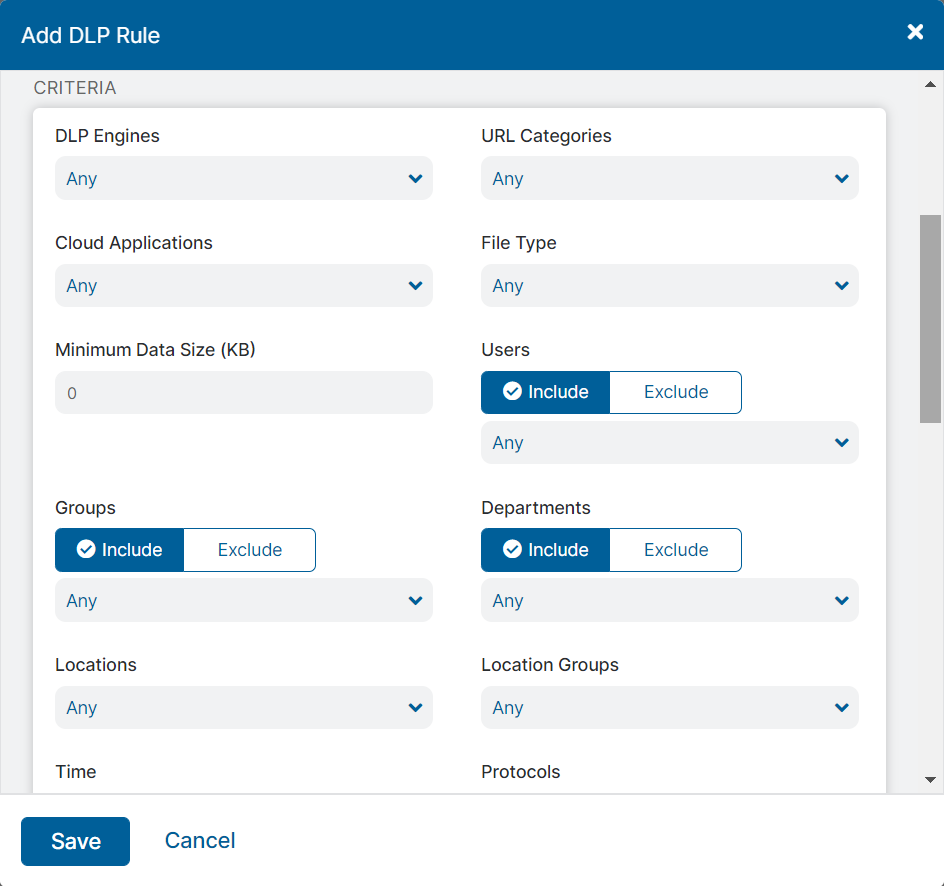
Task: Click scrollbar down arrow icon
Action: [930, 780]
